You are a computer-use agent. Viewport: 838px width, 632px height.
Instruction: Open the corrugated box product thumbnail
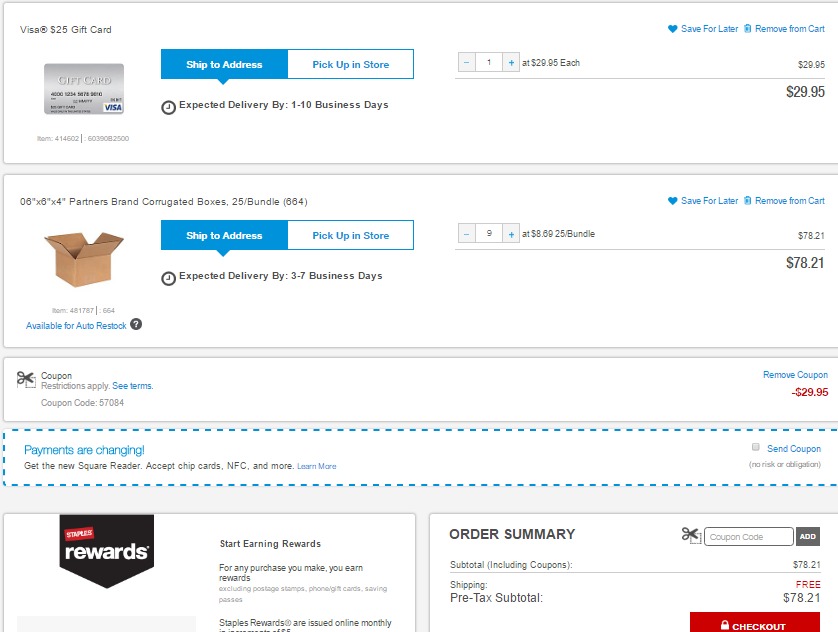tap(84, 259)
